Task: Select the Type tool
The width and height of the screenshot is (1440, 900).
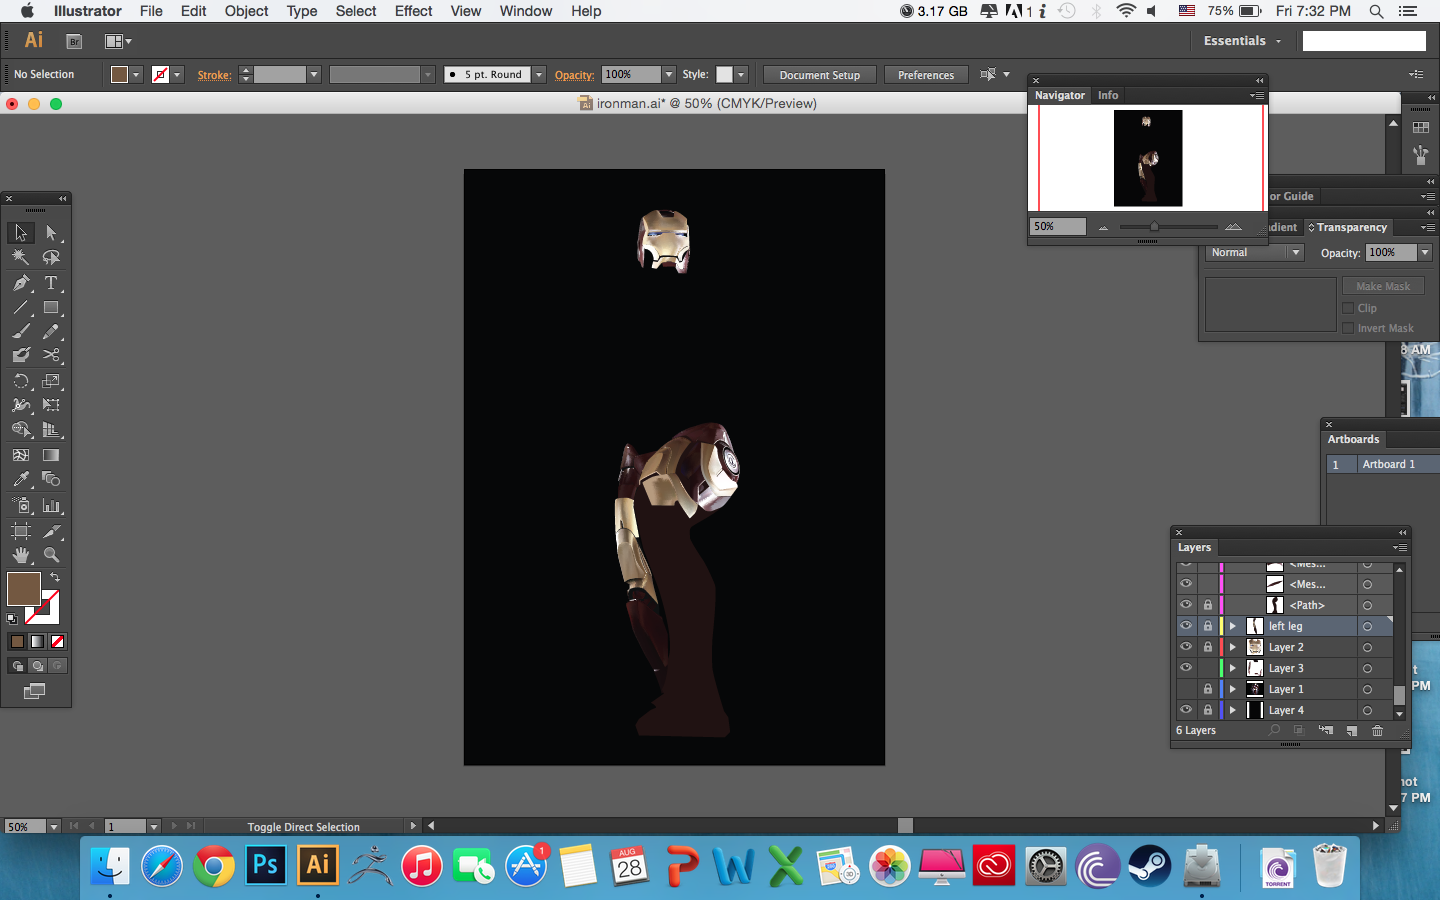Action: pyautogui.click(x=51, y=283)
